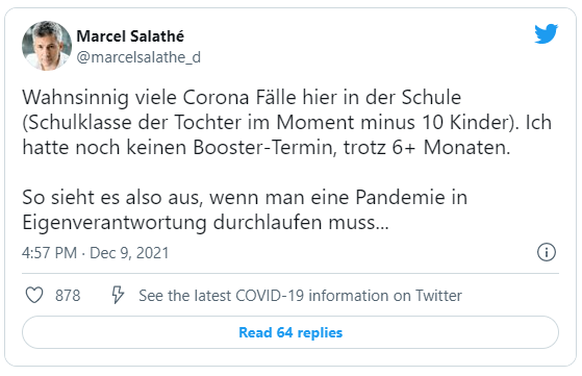Open the Twitter bird logo
Viewport: 582px width, 376px height.
[x=546, y=34]
